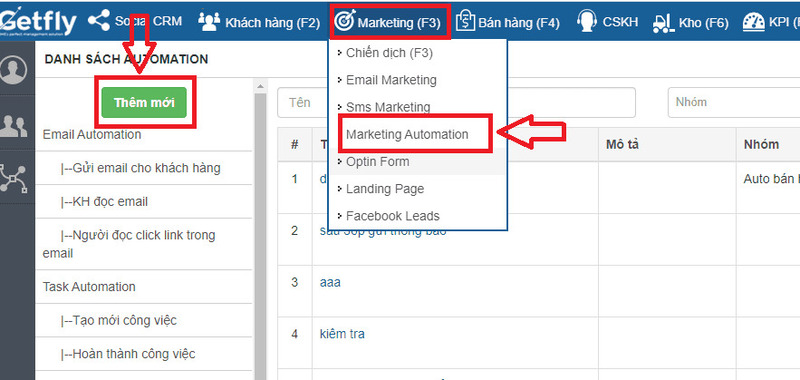Open Kho (F6) menu
This screenshot has width=800, height=380.
(704, 22)
